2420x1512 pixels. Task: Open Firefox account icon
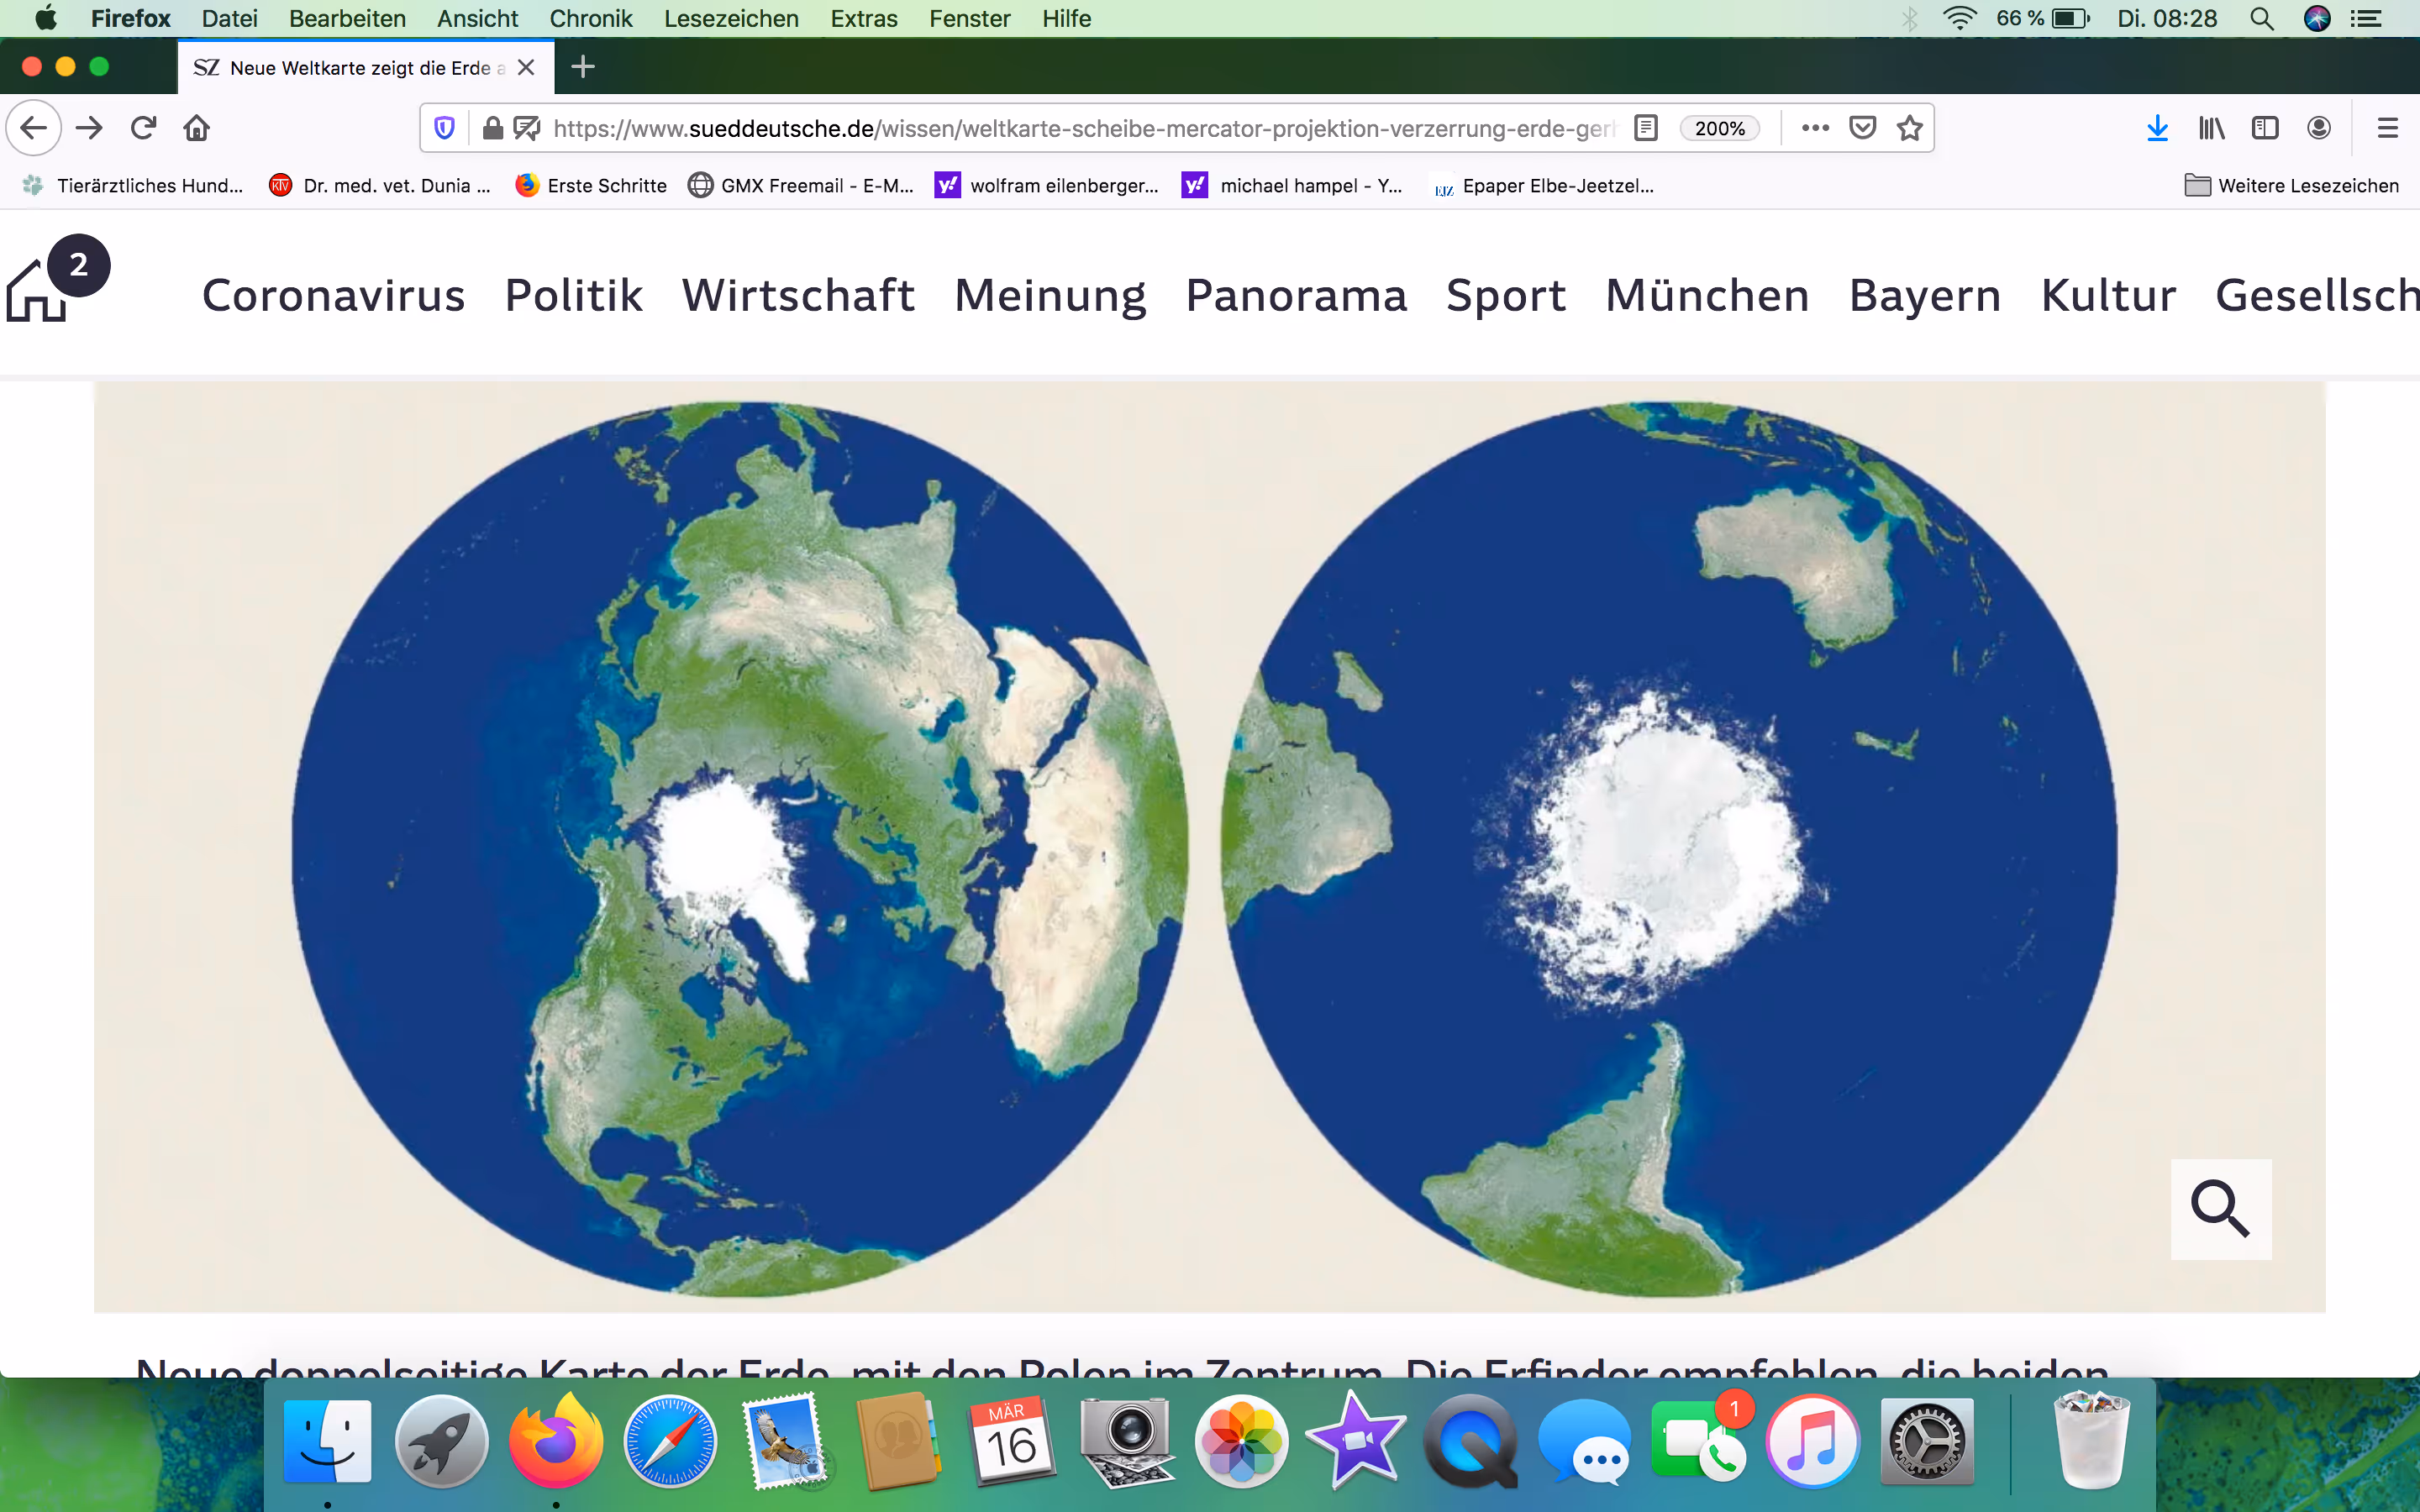tap(2319, 128)
